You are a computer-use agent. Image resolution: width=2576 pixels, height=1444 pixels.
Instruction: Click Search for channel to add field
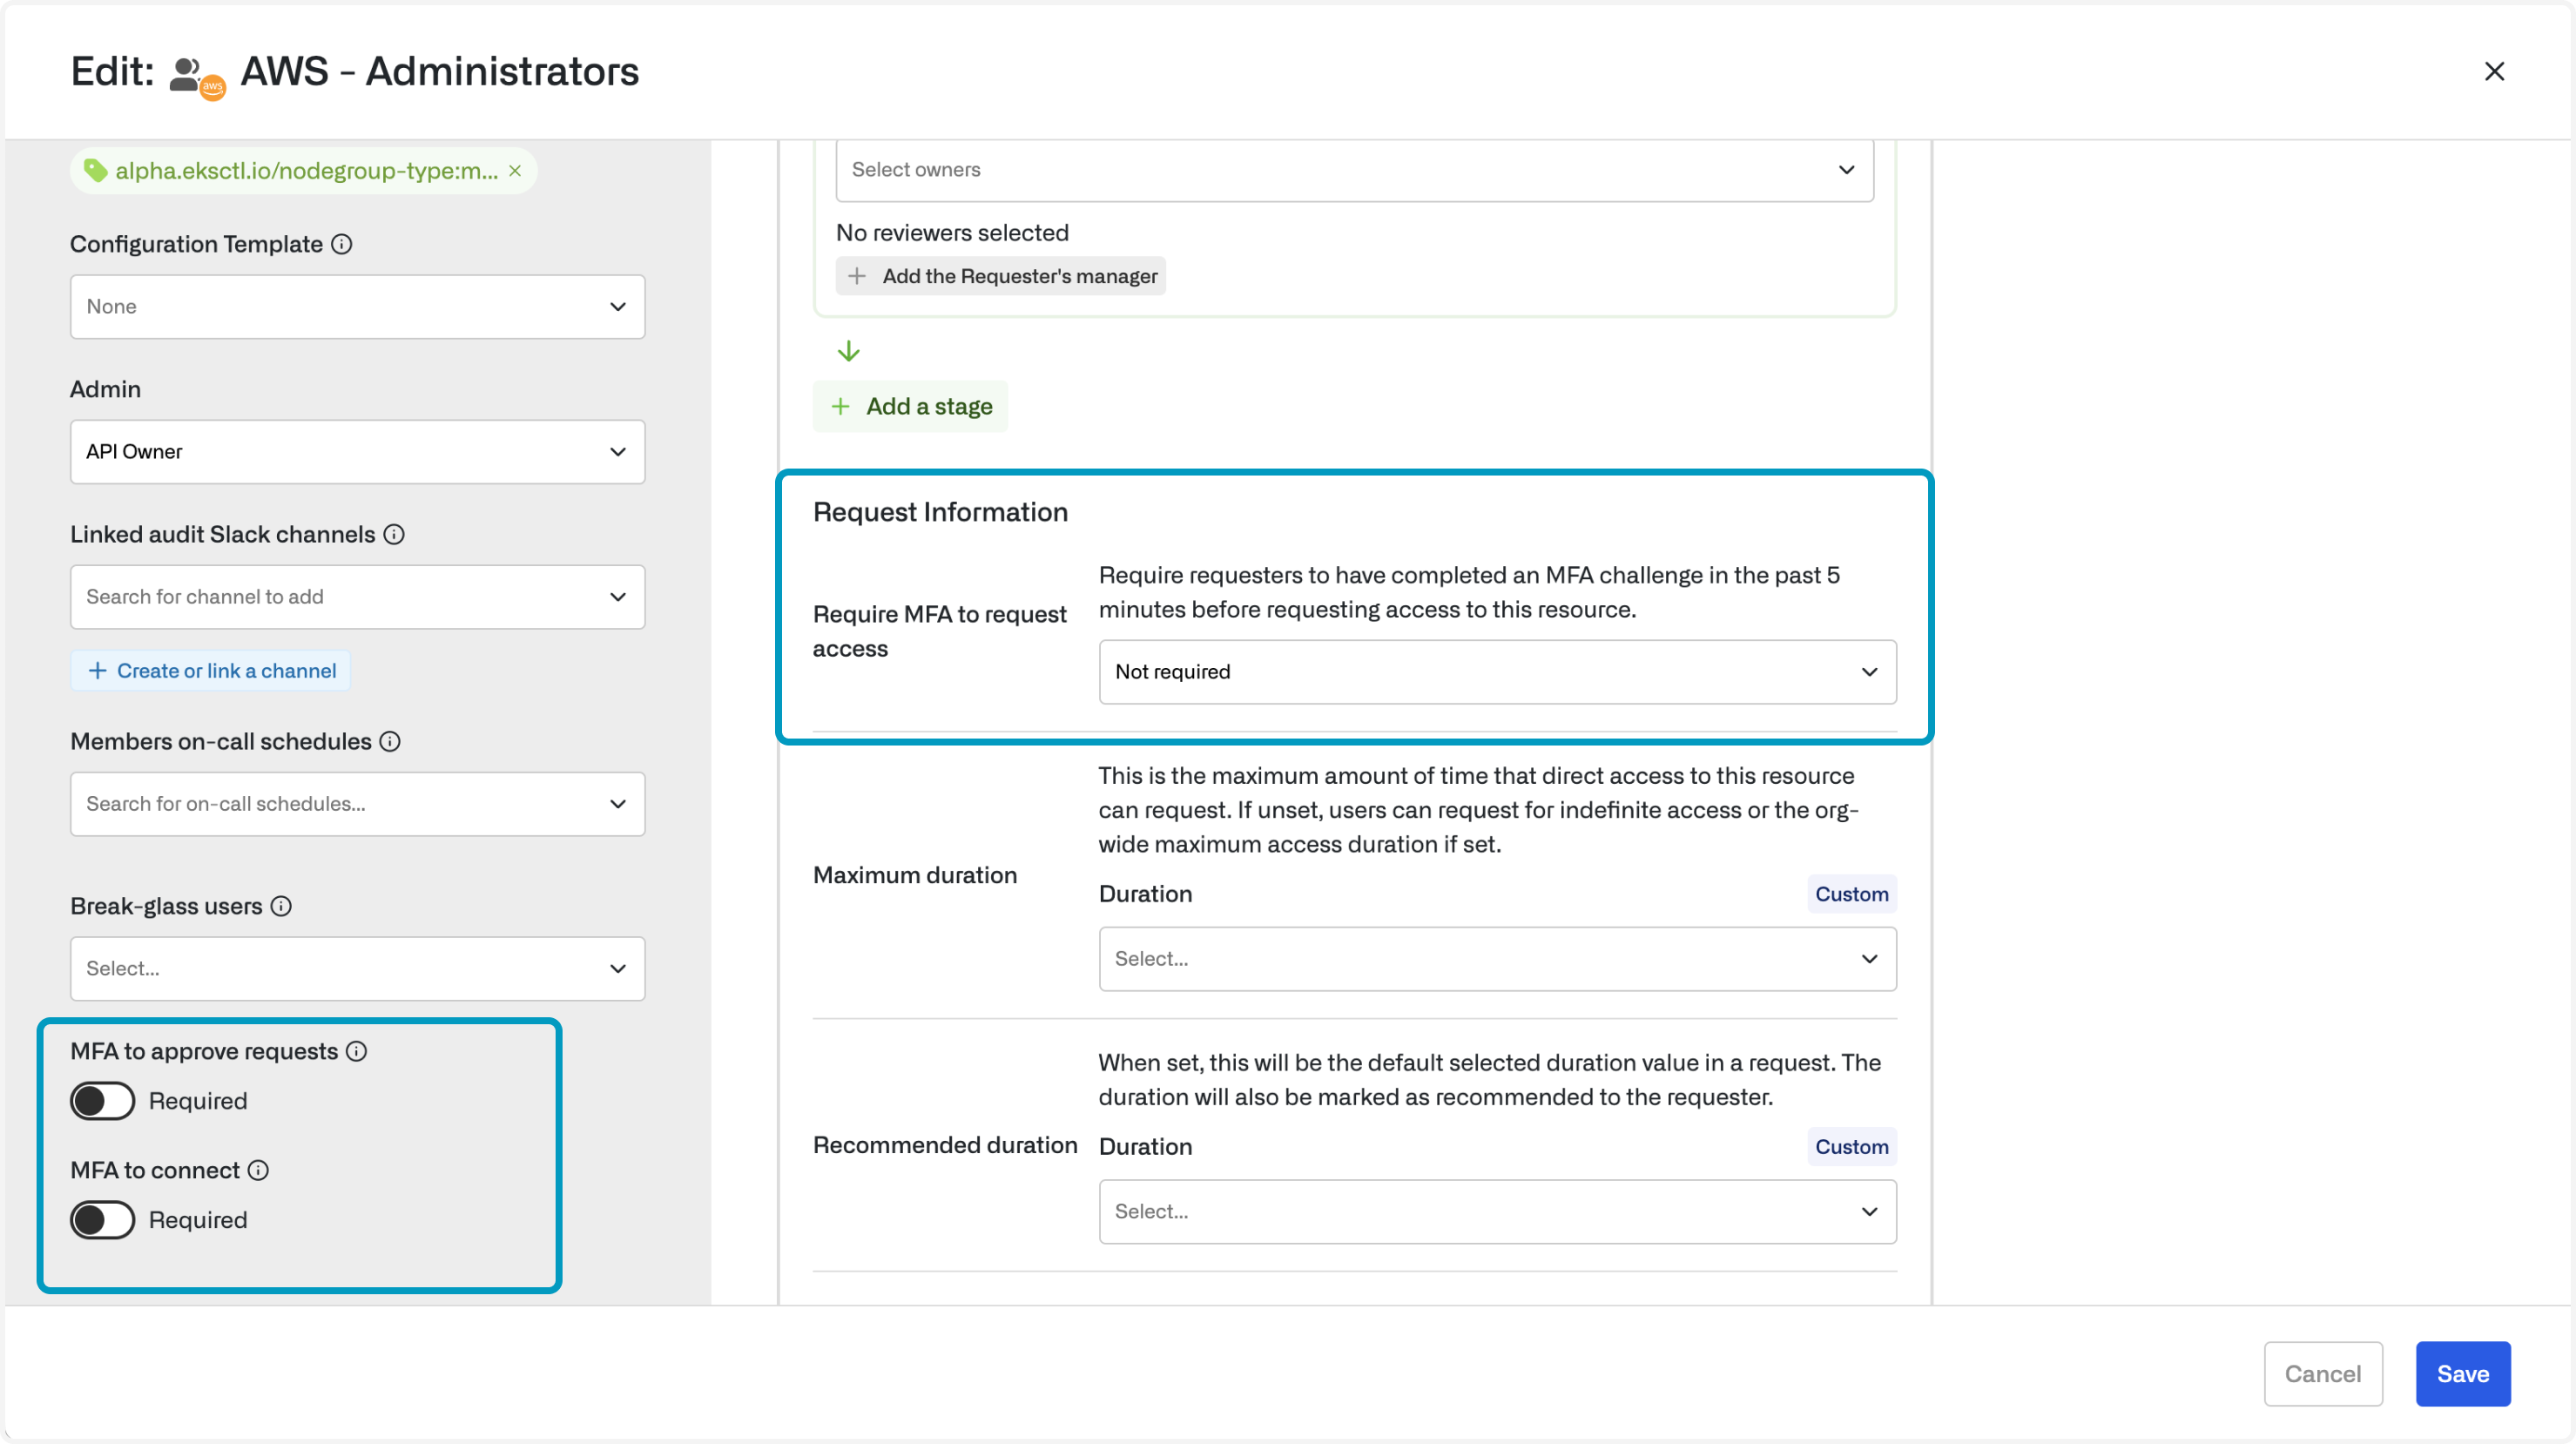point(340,597)
